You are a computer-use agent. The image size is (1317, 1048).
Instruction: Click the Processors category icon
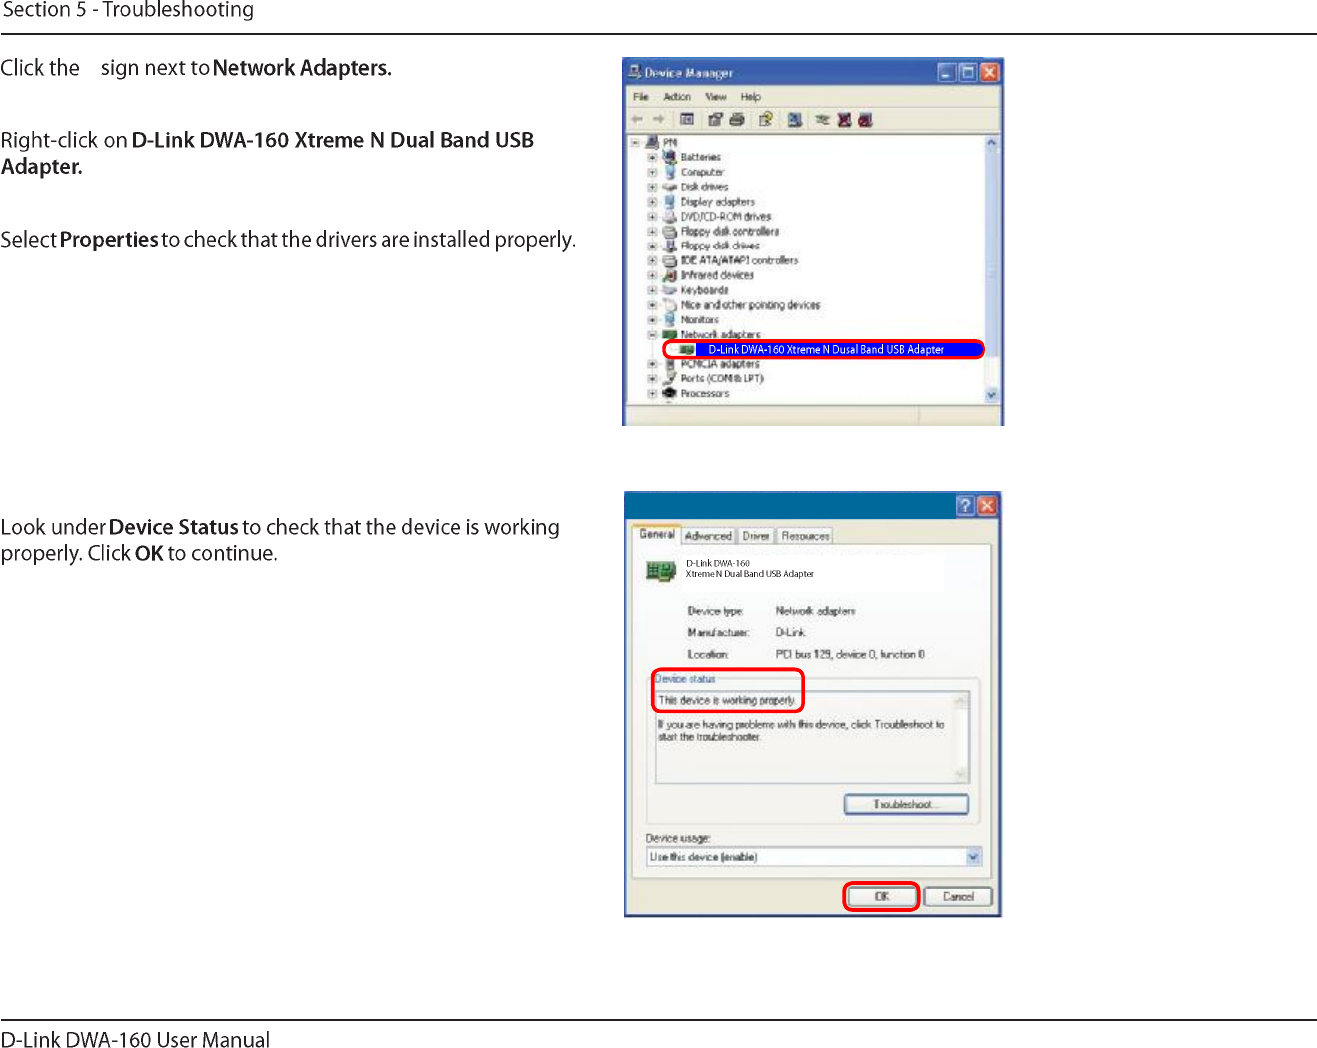(x=670, y=394)
